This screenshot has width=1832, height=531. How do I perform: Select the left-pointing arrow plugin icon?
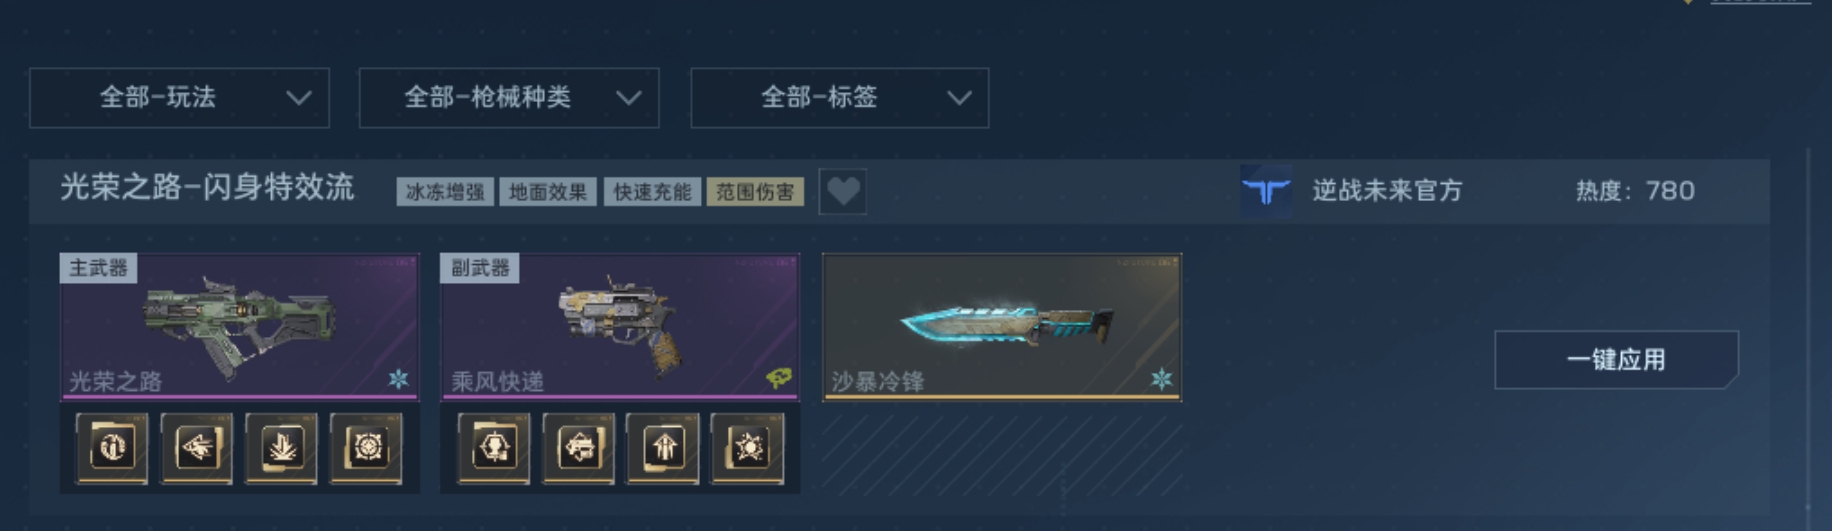(x=197, y=448)
